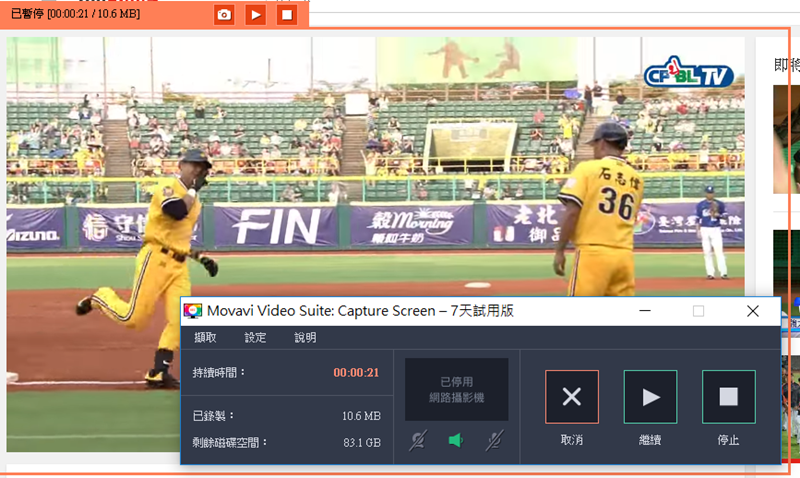Click the 83.1 GB free disk space value
This screenshot has height=478, width=800.
362,442
